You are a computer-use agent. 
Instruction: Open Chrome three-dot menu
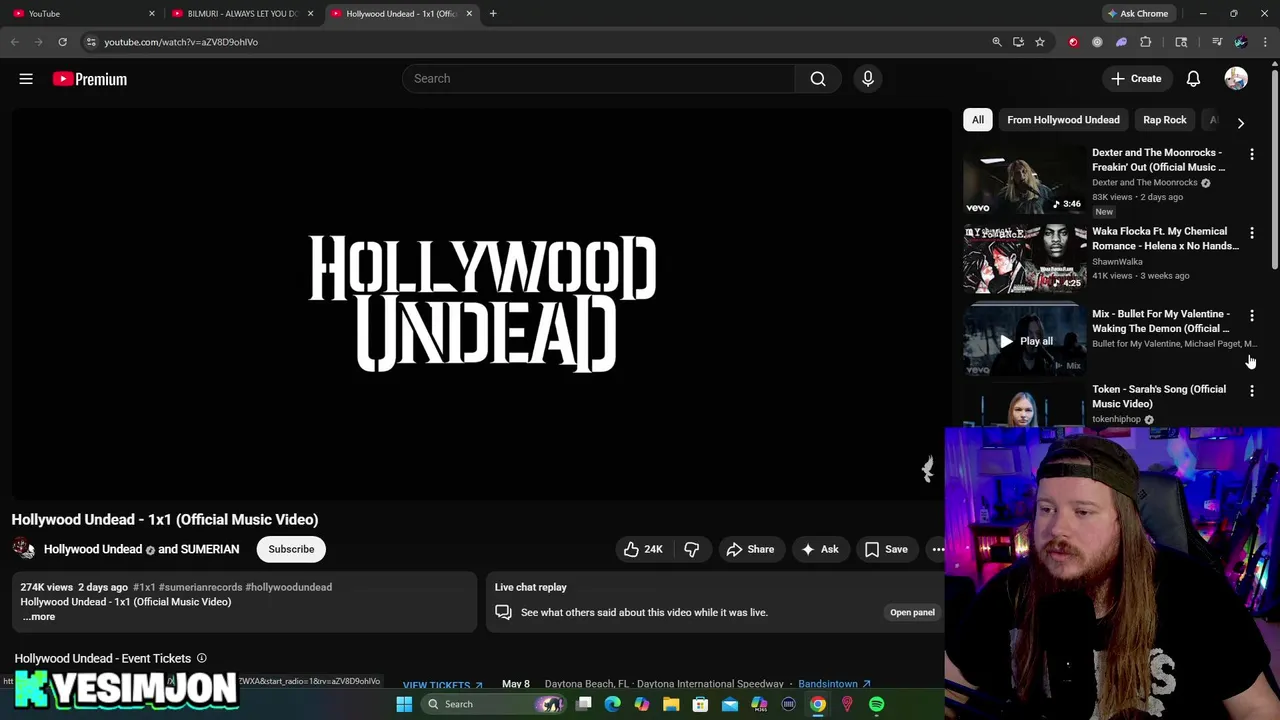[1265, 42]
